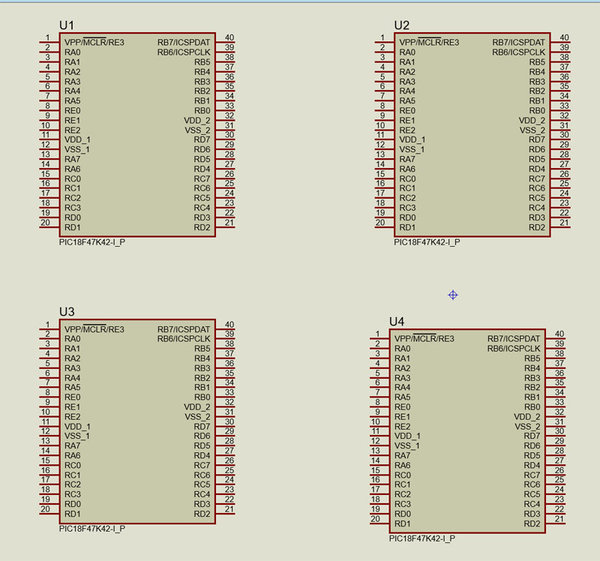Screen dimensions: 600x561
Task: Click the RB0 pin label on U1
Action: 202,111
